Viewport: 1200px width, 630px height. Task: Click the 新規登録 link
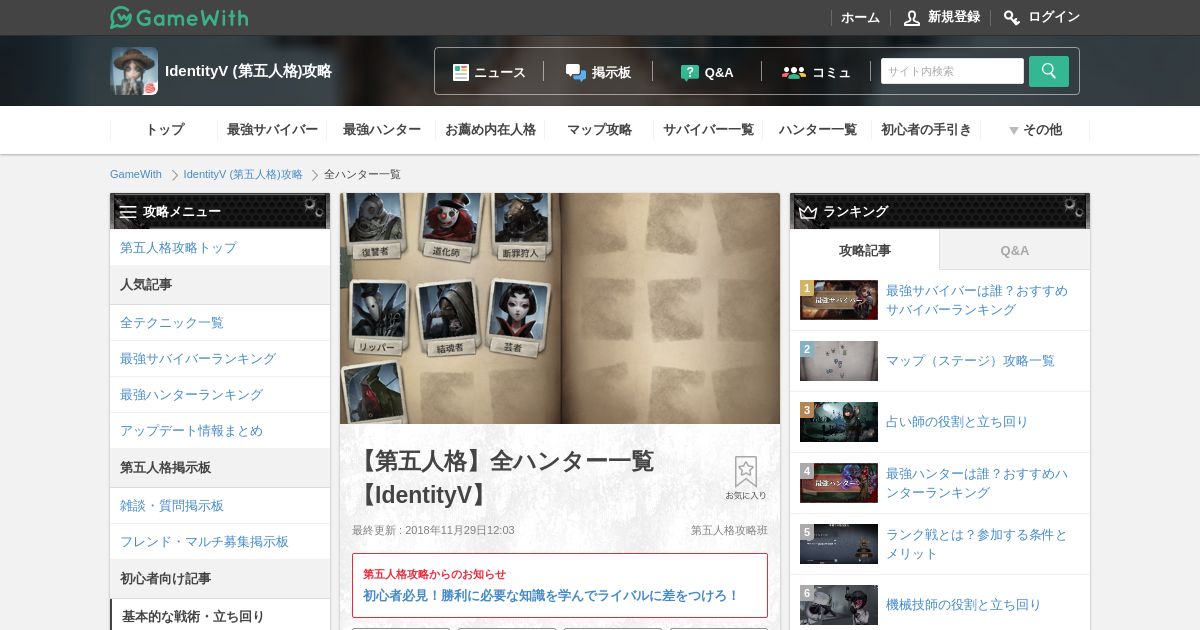coord(954,17)
